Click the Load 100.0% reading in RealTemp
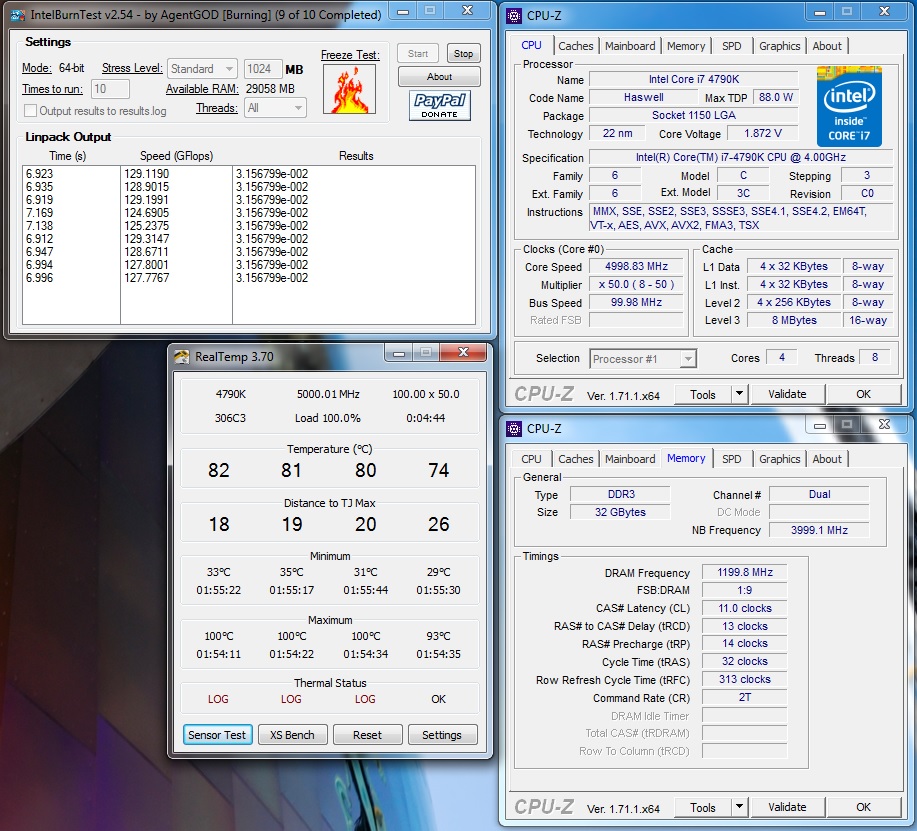The height and width of the screenshot is (831, 917). 328,418
